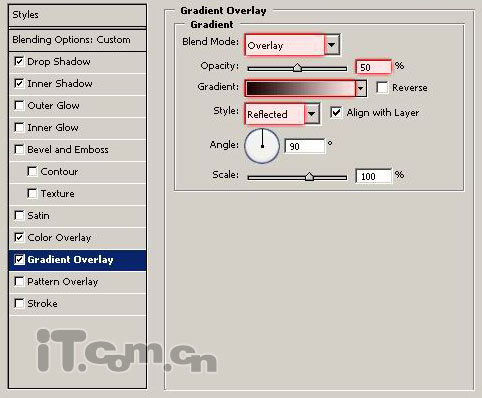This screenshot has width=482, height=398.
Task: Uncheck the Inner Shadow checkbox
Action: 19,83
